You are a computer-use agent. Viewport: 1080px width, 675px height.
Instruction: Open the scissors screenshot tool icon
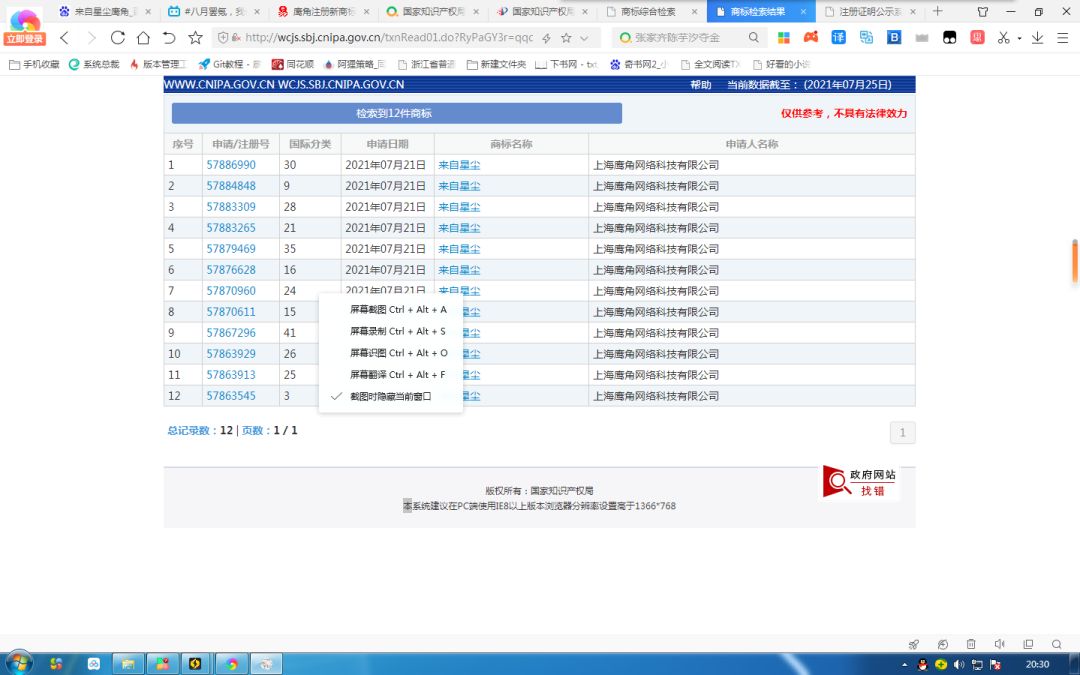[1004, 38]
